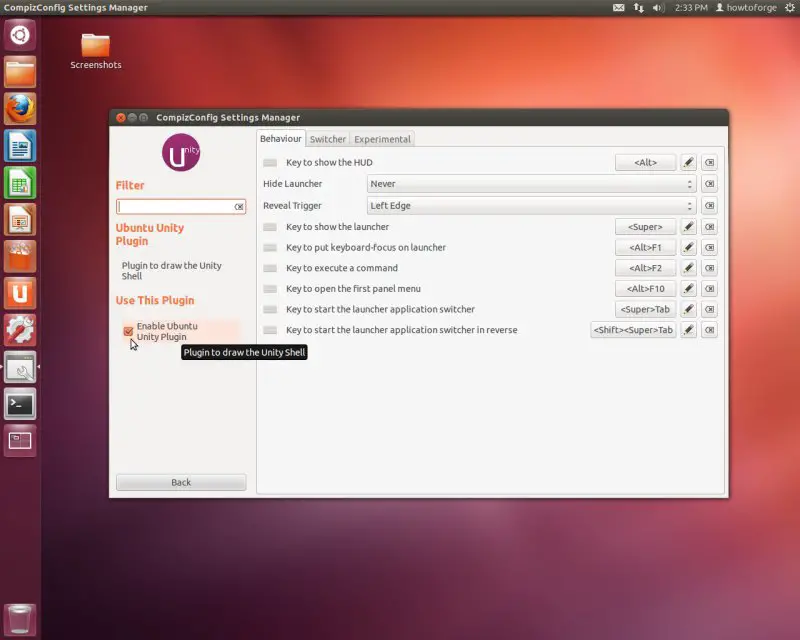
Task: Switch to the Switcher tab
Action: pos(328,139)
